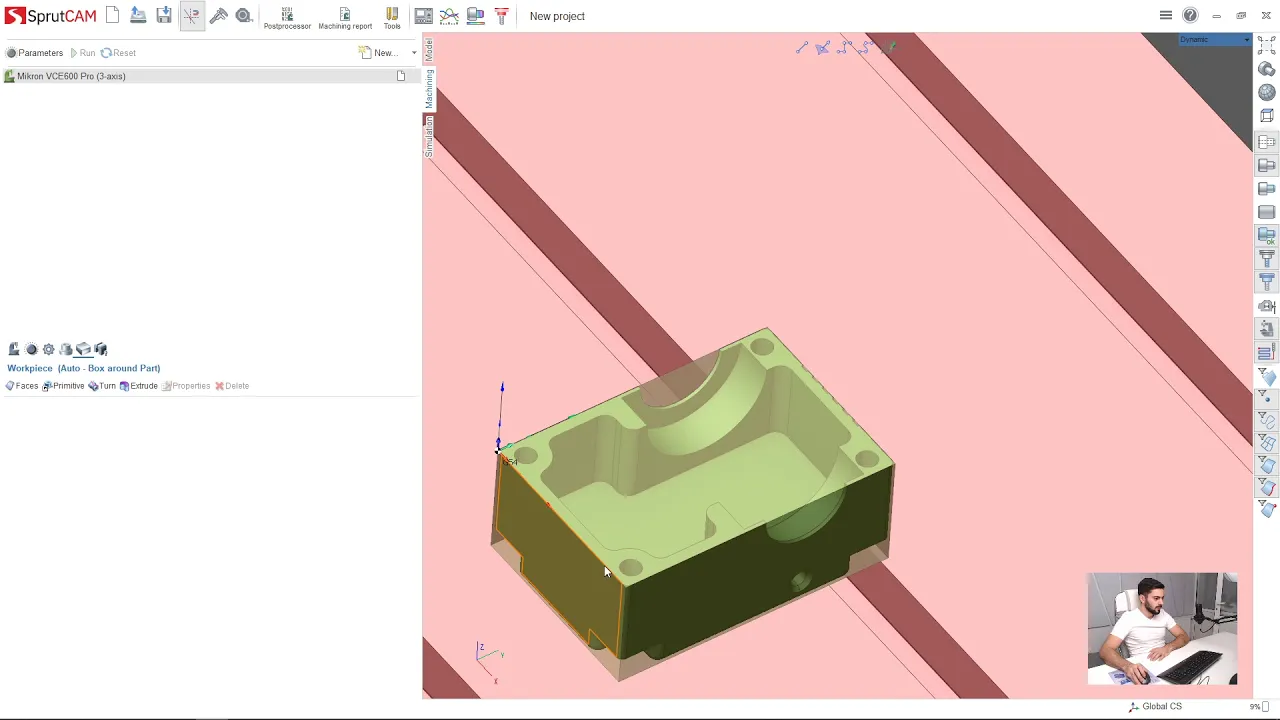Toggle the machine visibility button

click(x=1267, y=329)
